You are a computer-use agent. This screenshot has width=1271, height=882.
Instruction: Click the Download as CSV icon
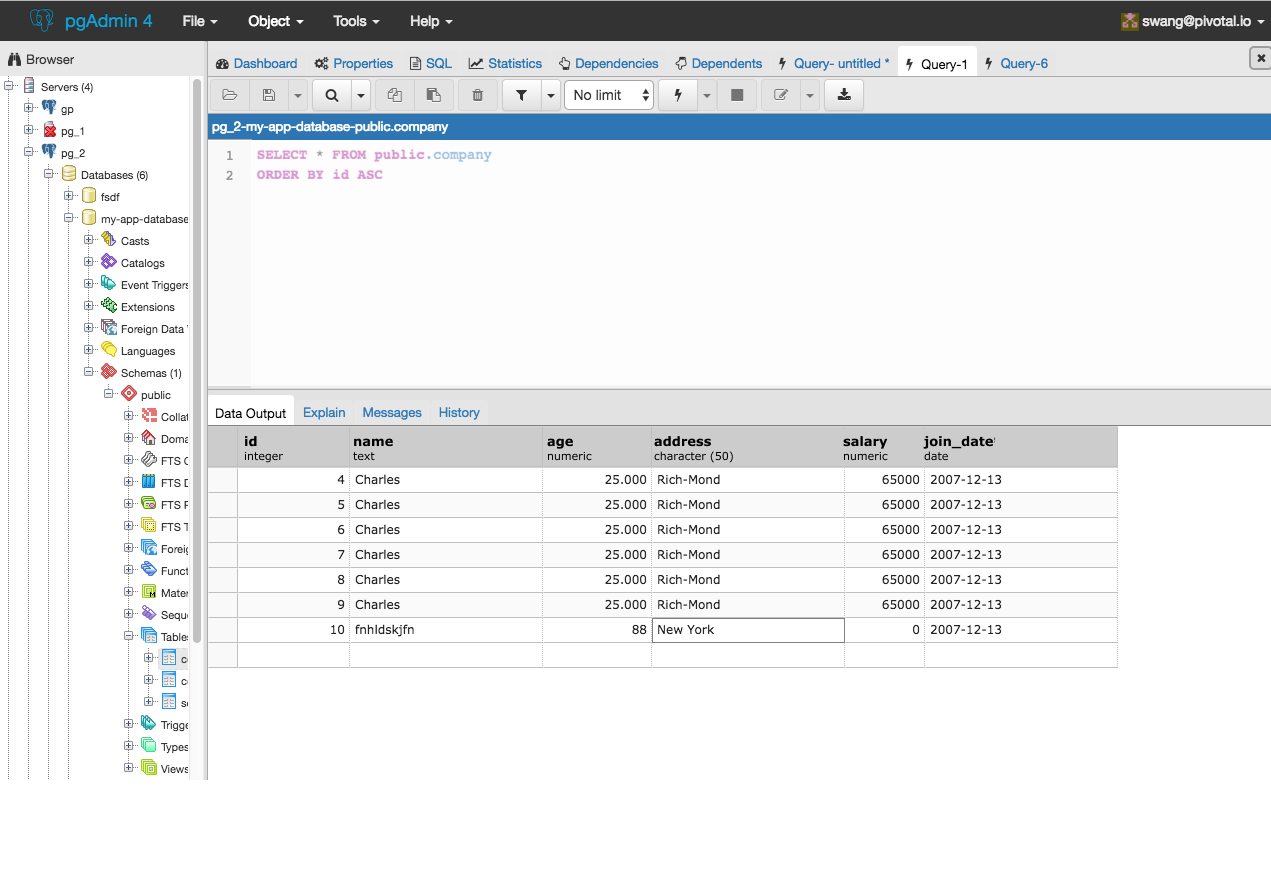(844, 95)
